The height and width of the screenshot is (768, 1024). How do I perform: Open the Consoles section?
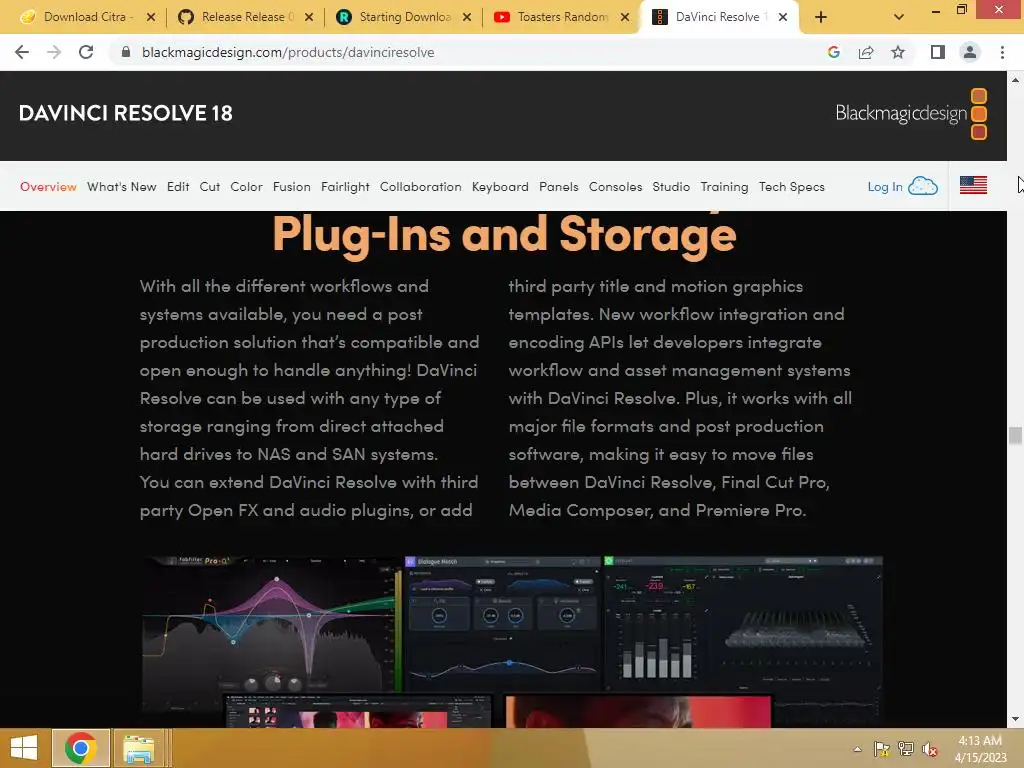[x=615, y=187]
